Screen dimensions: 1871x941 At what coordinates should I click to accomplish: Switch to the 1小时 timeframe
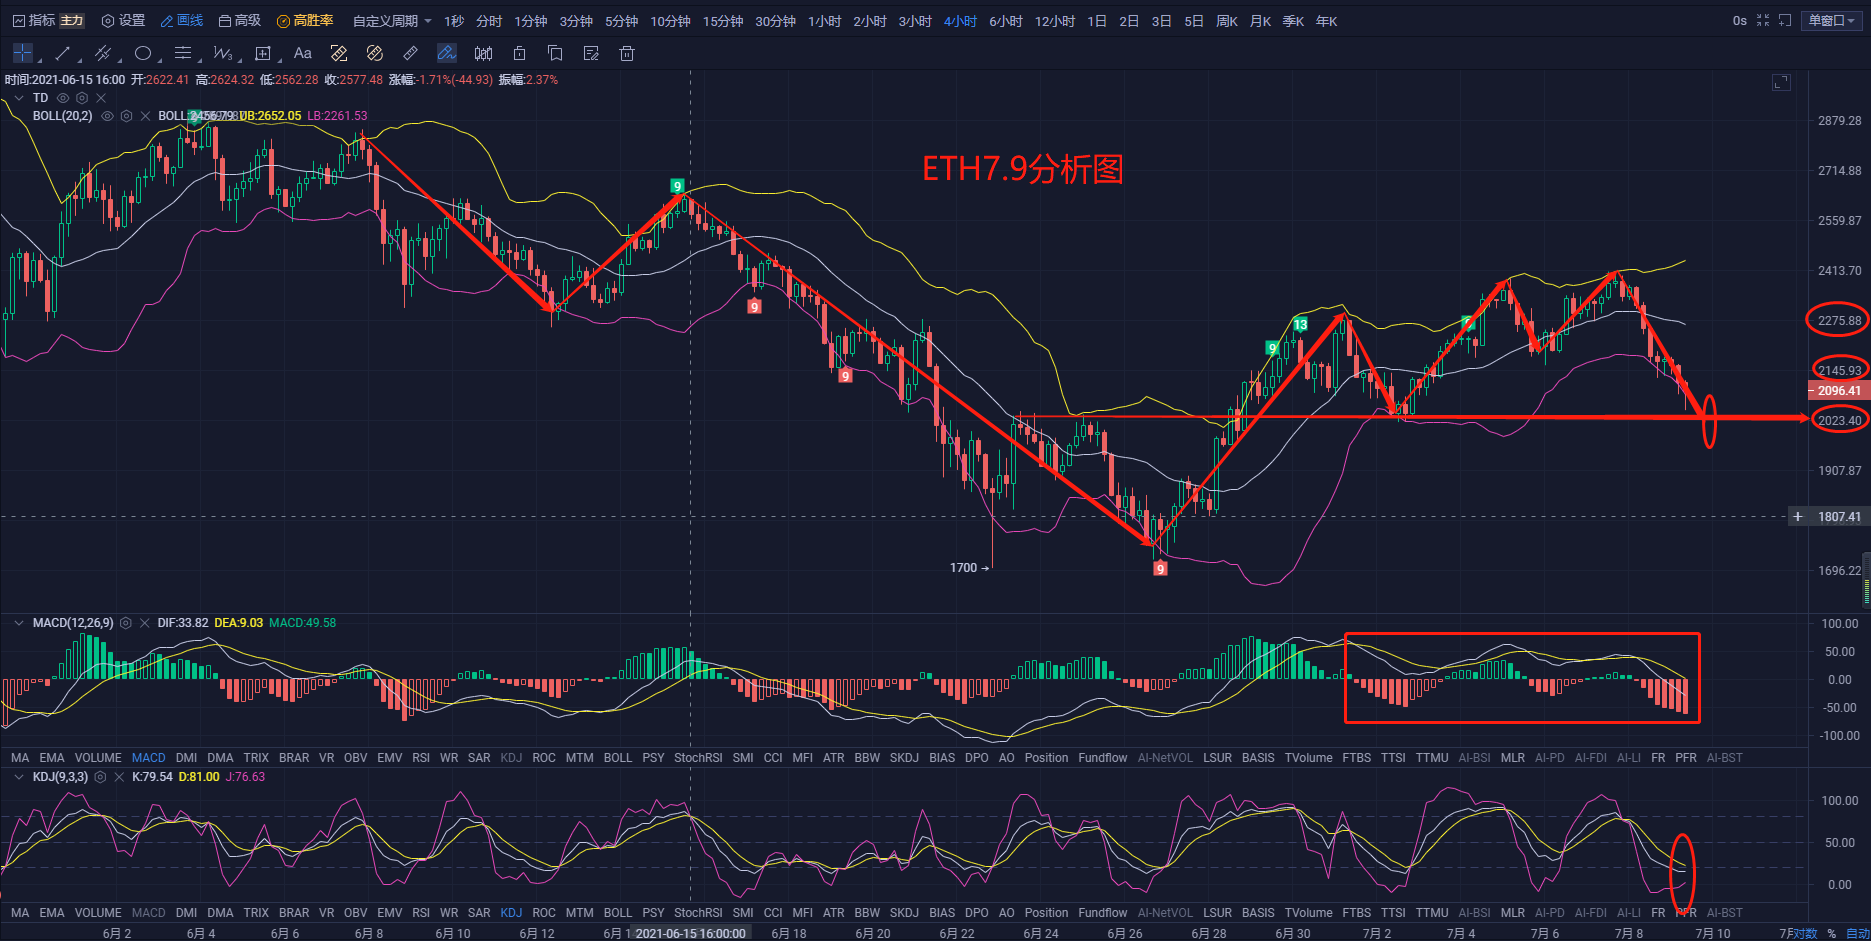[x=825, y=21]
